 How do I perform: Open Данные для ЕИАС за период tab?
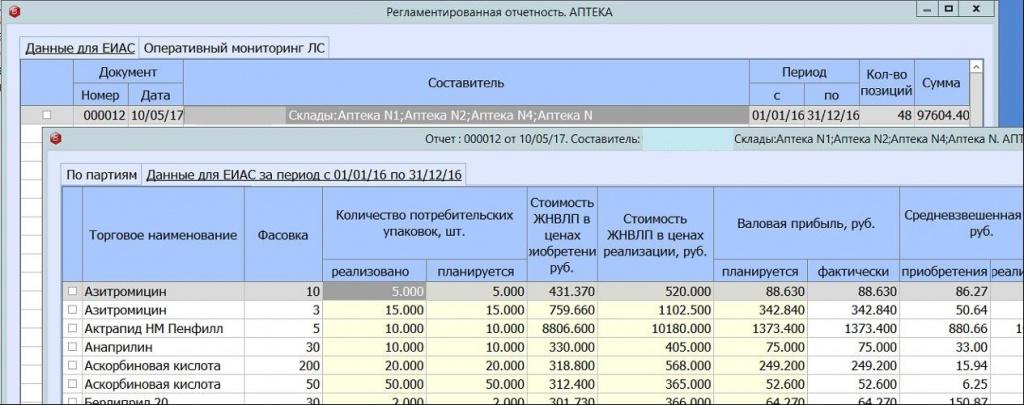(304, 175)
